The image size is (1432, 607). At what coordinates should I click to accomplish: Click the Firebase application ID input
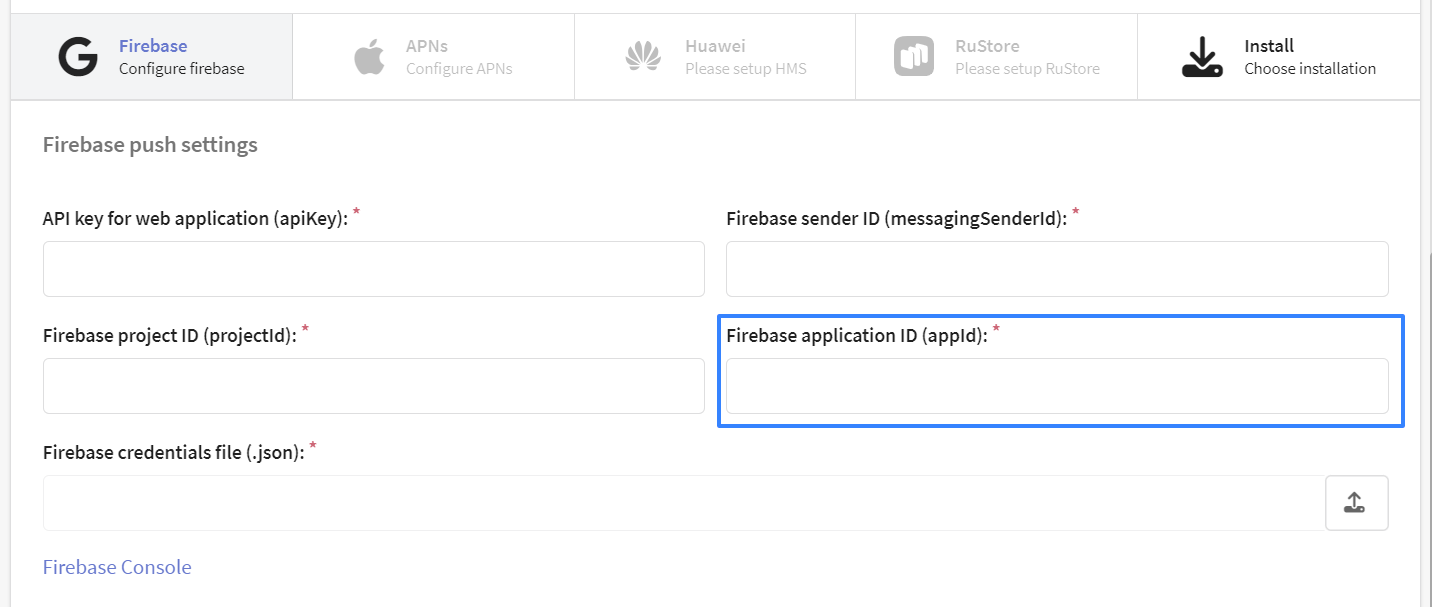pyautogui.click(x=1057, y=386)
